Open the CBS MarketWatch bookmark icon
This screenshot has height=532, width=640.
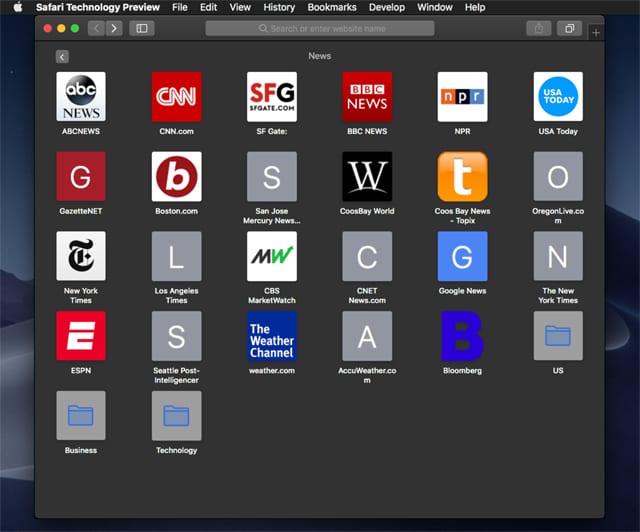(x=271, y=257)
